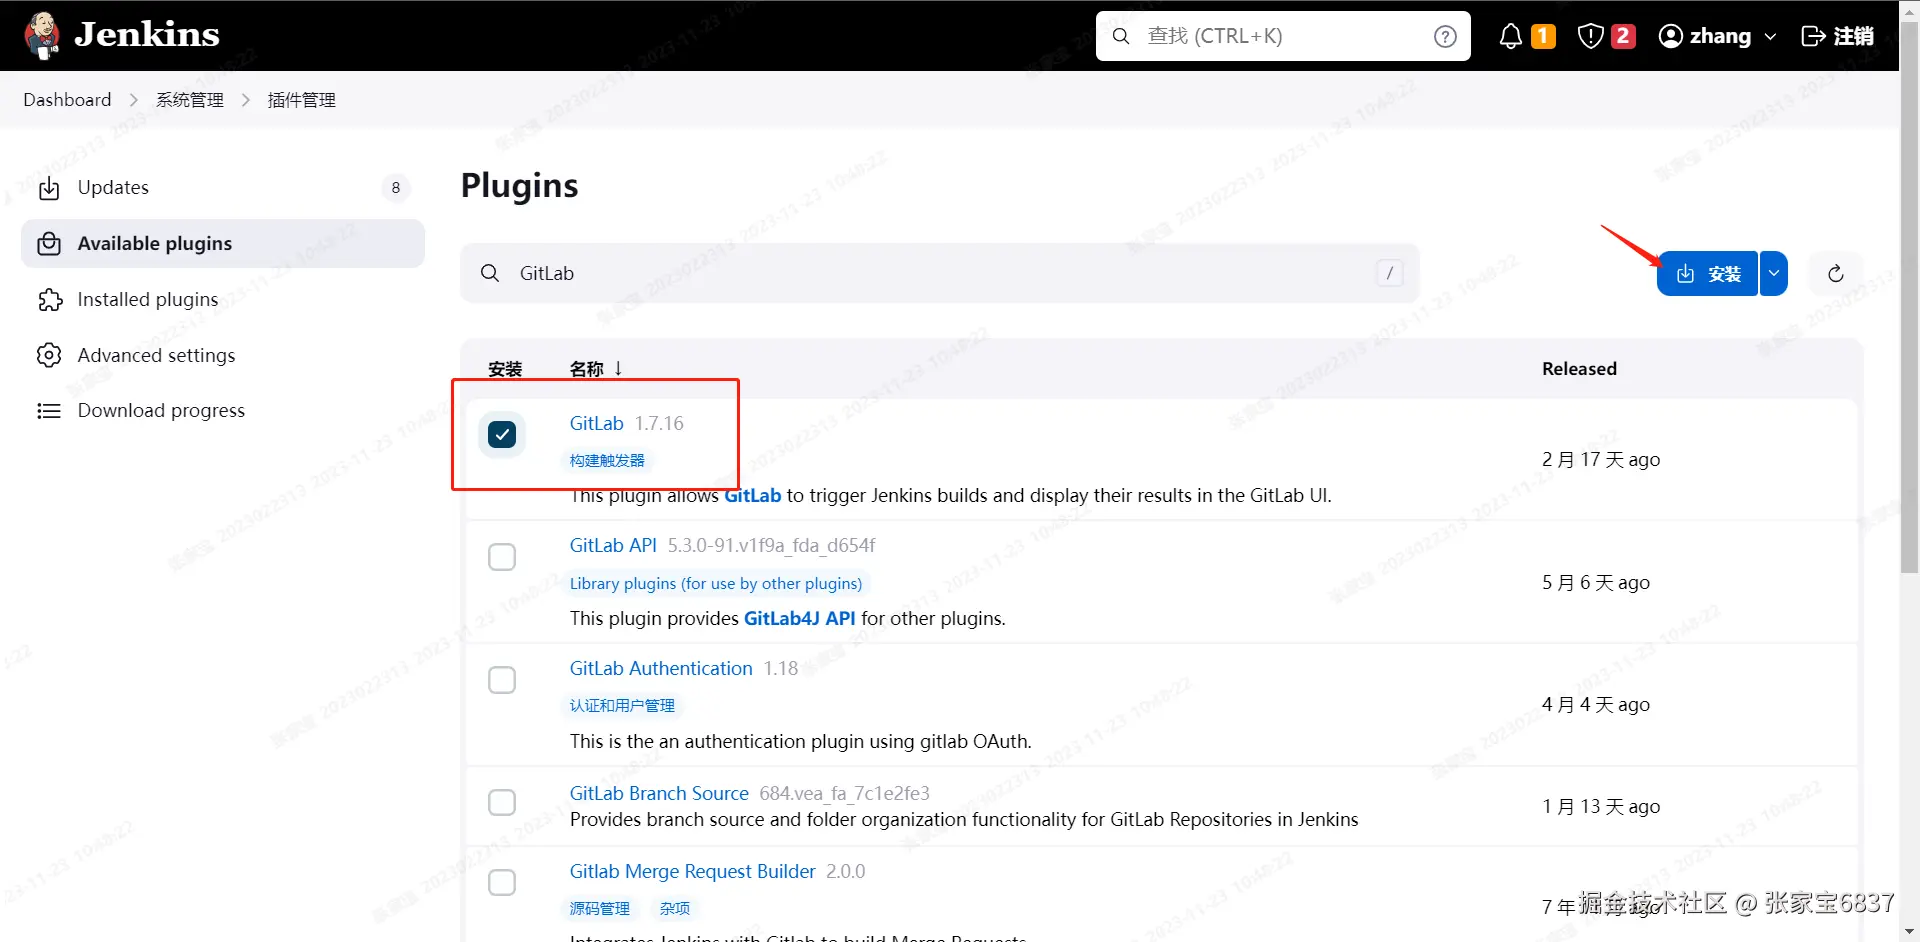Viewport: 1920px width, 942px height.
Task: Click the GitLab4J API link
Action: point(800,618)
